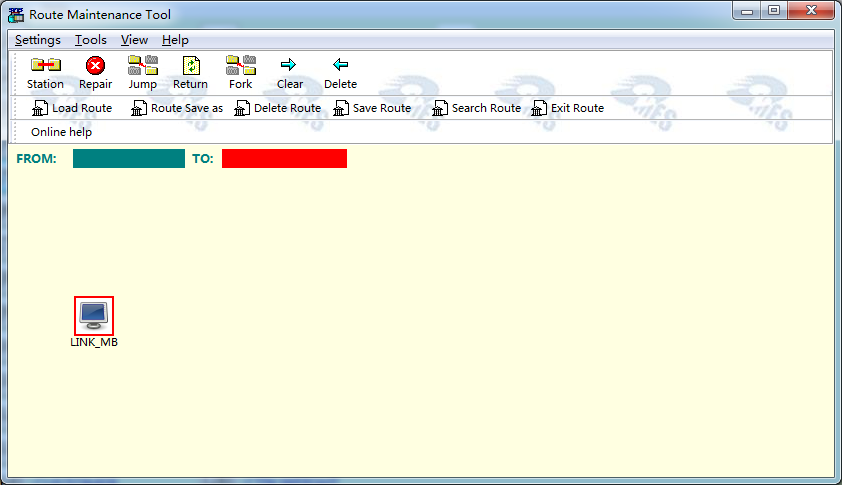Expand the View menu
Image resolution: width=842 pixels, height=485 pixels.
134,40
